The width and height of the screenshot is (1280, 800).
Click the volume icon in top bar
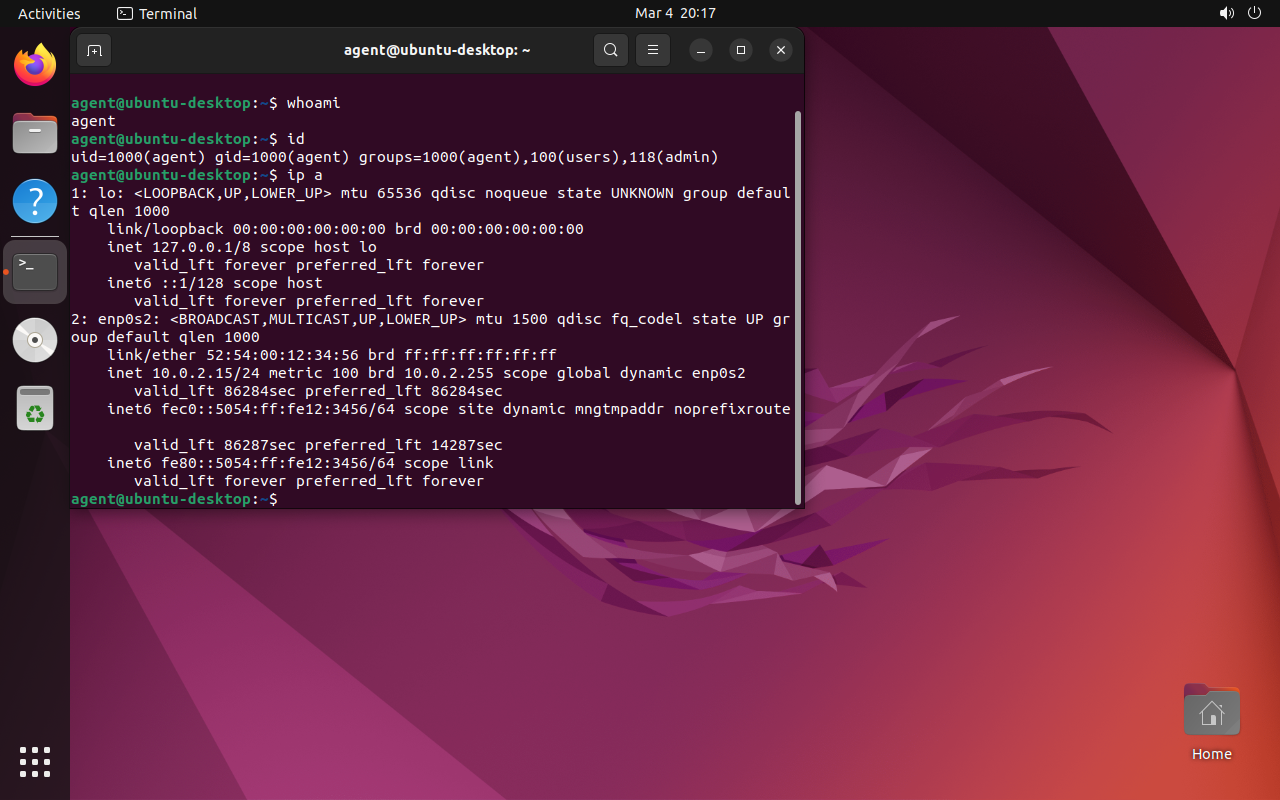1226,13
